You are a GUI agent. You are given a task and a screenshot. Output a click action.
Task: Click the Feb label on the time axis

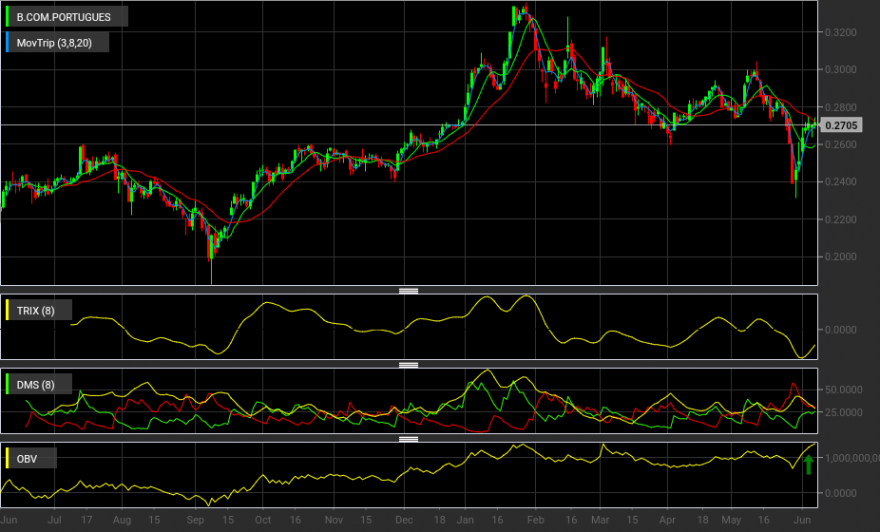(535, 520)
